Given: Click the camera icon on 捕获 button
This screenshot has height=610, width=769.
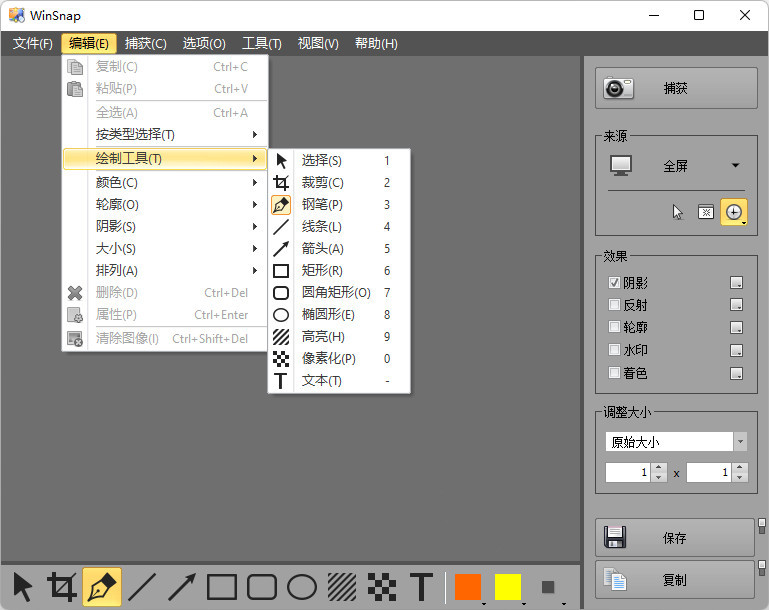Looking at the screenshot, I should [x=618, y=88].
